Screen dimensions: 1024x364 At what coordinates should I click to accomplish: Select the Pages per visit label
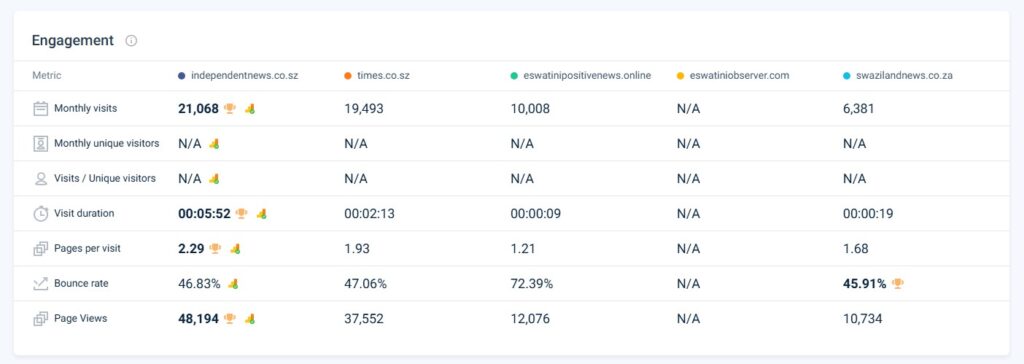pyautogui.click(x=88, y=248)
